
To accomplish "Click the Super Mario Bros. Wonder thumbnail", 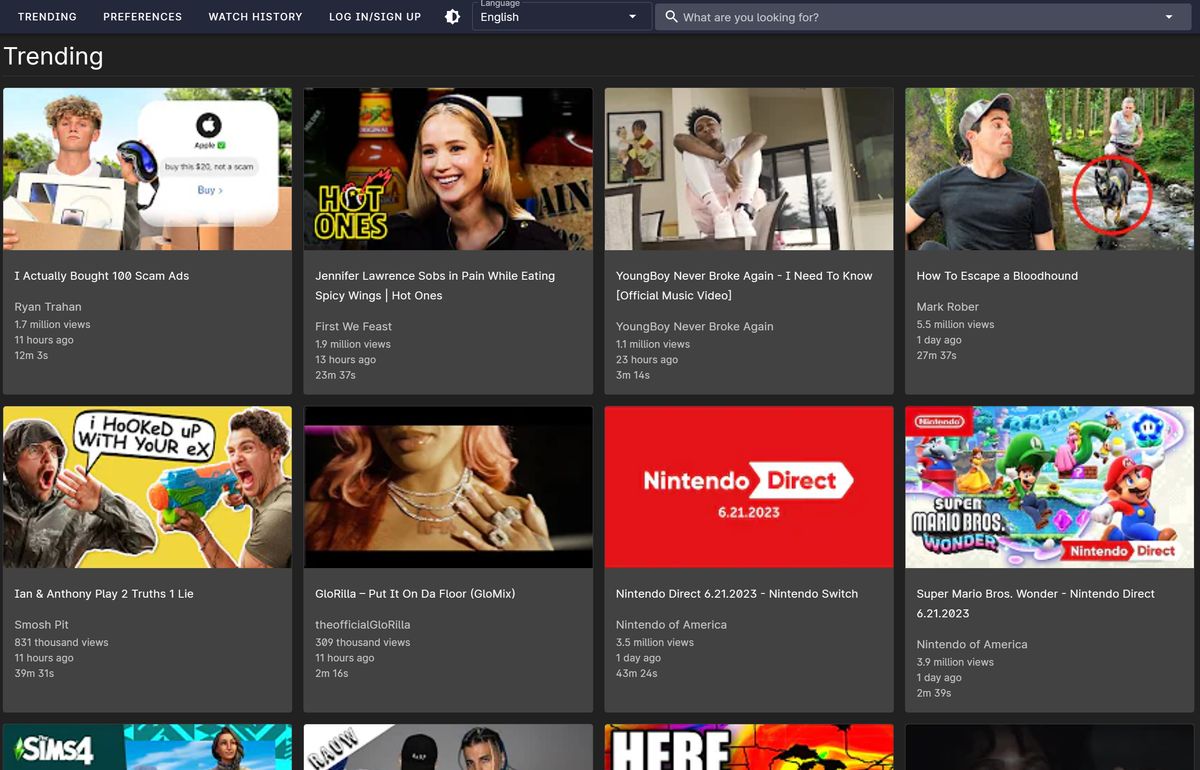I will [x=1048, y=487].
